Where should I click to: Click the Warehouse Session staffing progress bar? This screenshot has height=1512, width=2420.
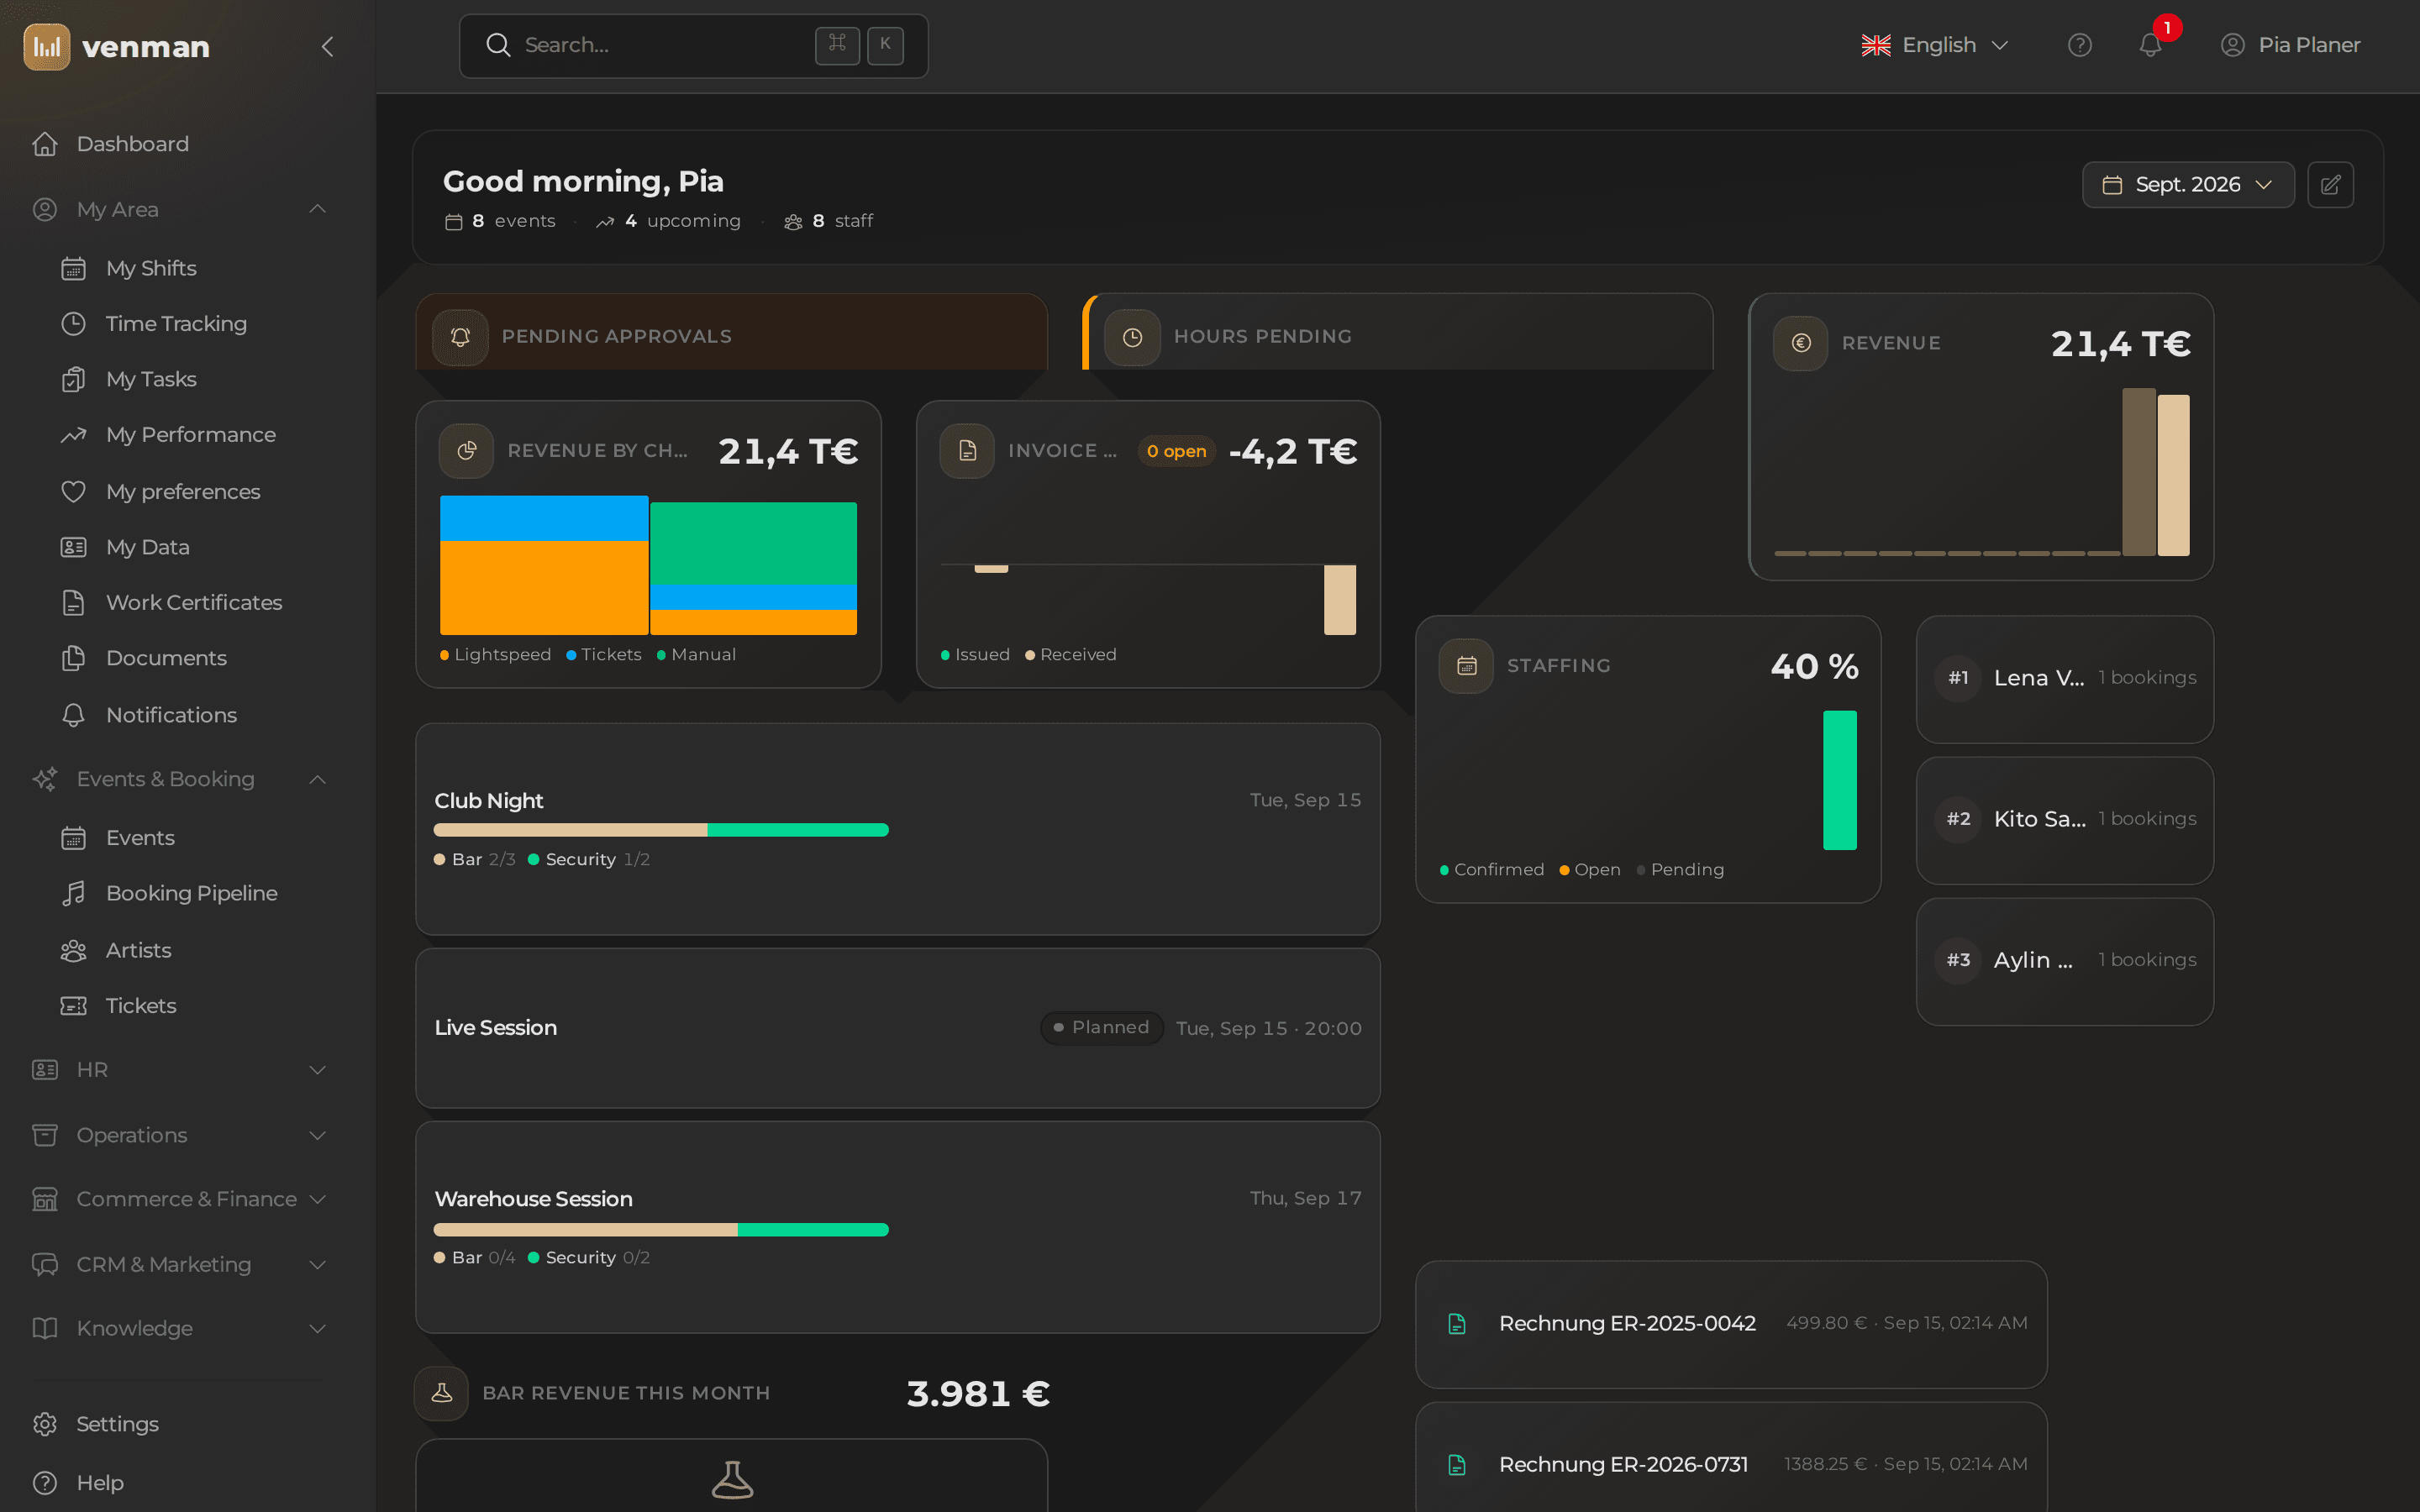pyautogui.click(x=661, y=1230)
